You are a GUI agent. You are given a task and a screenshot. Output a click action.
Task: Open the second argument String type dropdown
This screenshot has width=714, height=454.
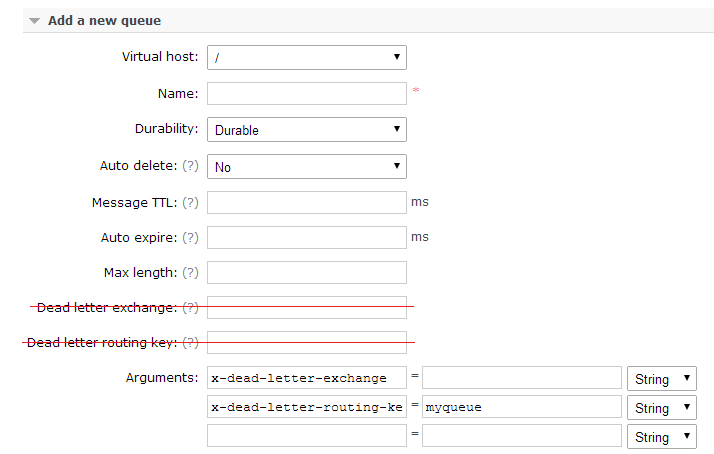[x=661, y=408]
